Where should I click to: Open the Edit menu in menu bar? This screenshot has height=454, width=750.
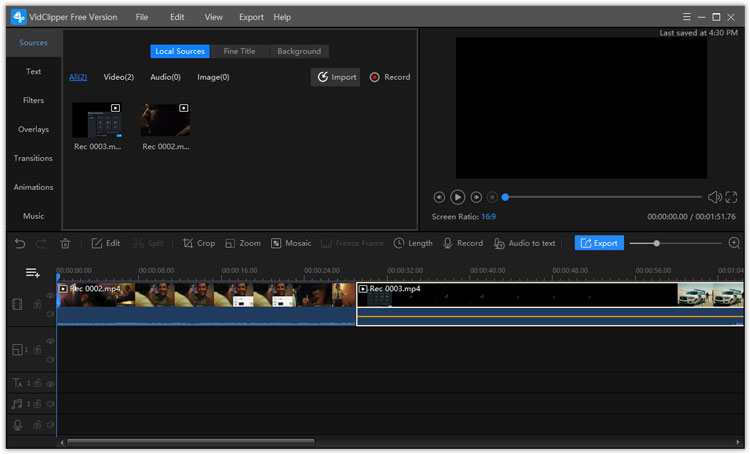tap(177, 17)
